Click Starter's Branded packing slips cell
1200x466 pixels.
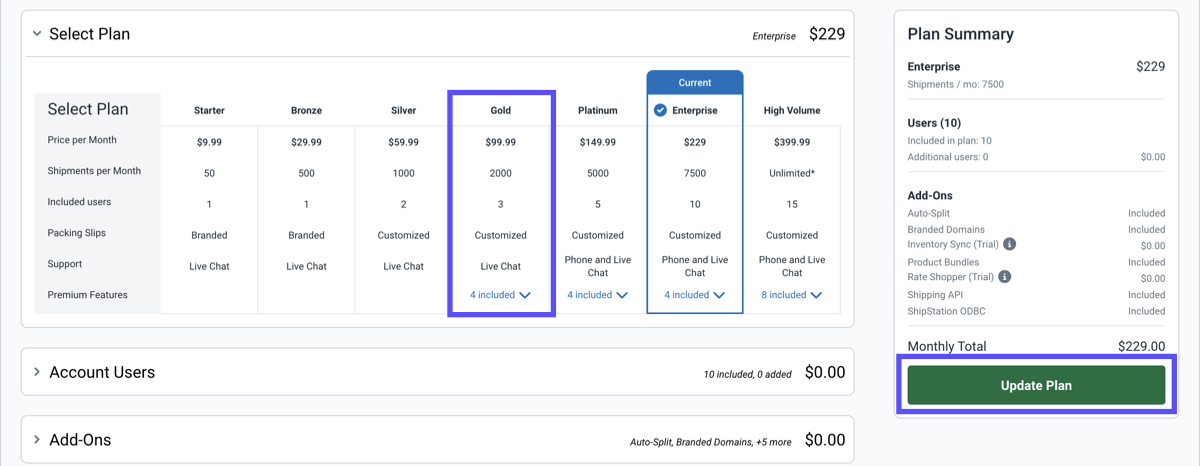pos(209,236)
